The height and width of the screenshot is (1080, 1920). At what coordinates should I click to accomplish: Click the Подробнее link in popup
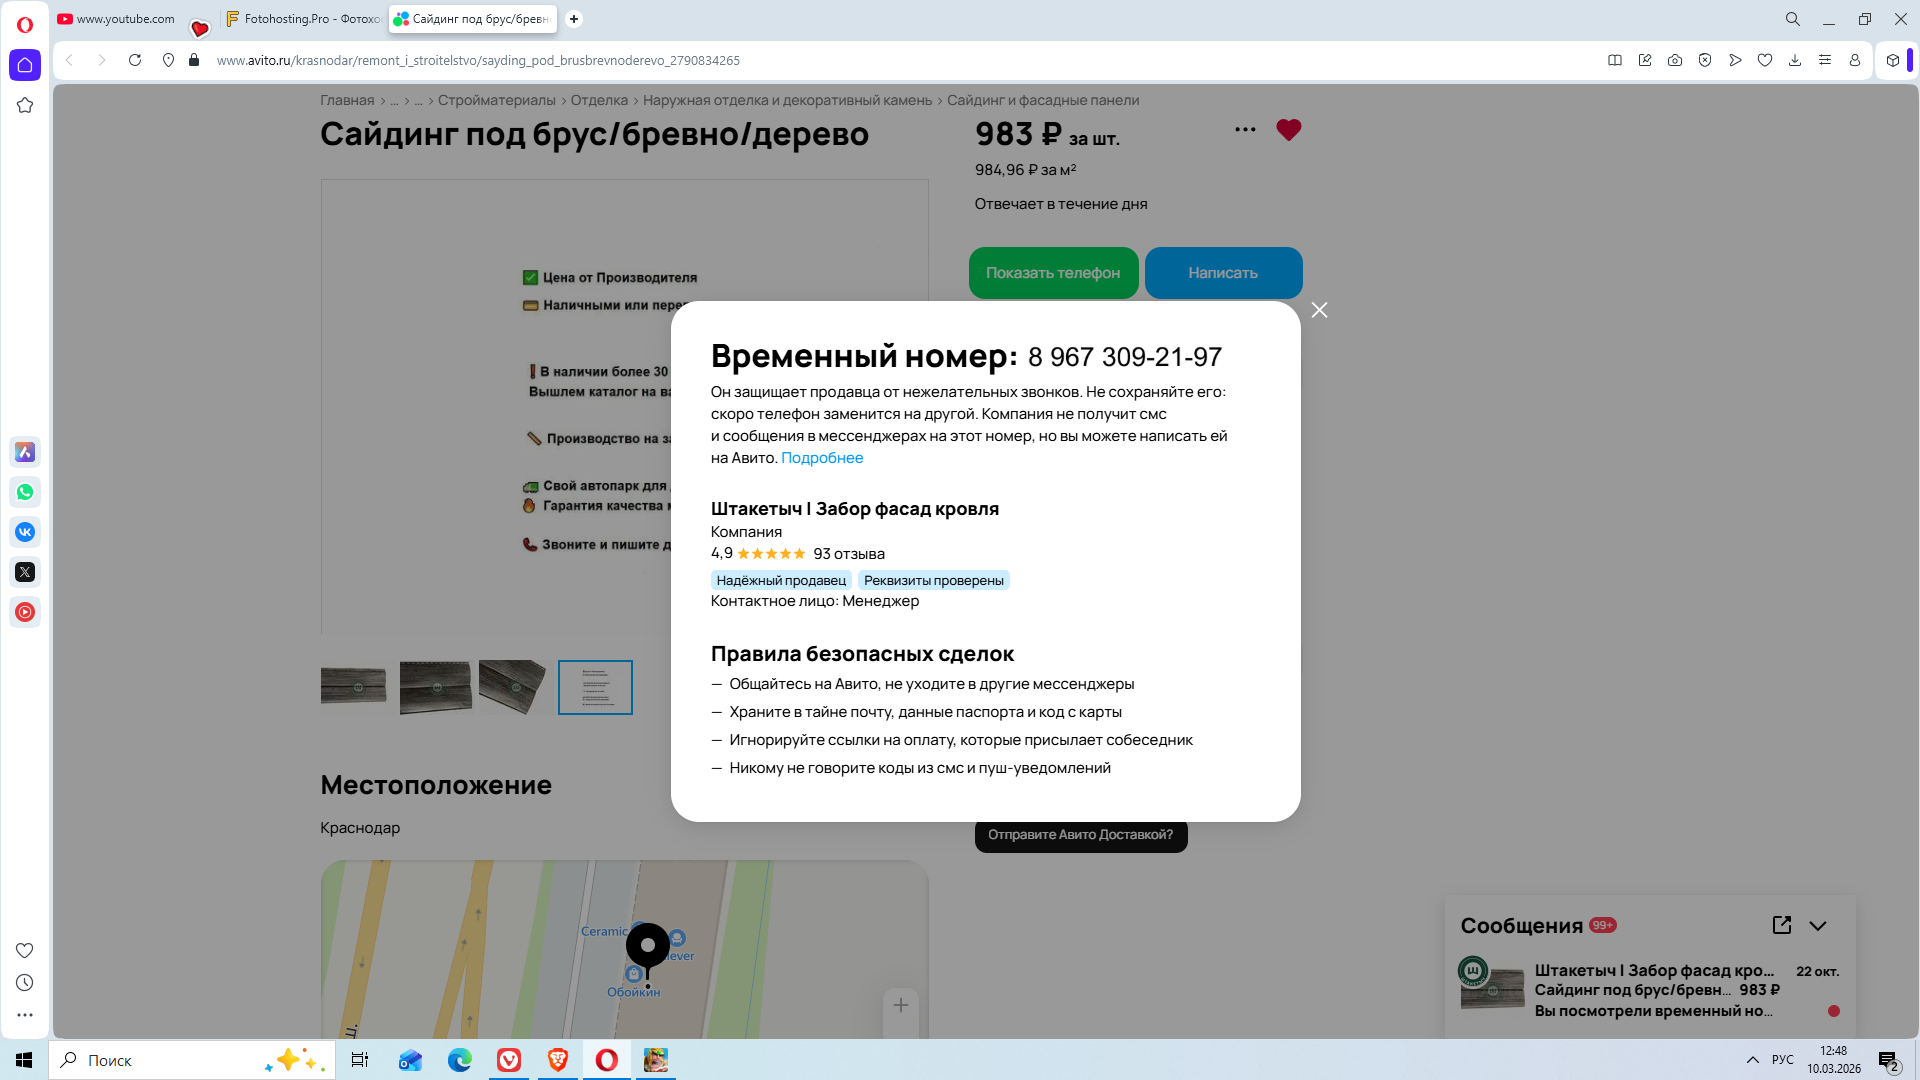822,458
